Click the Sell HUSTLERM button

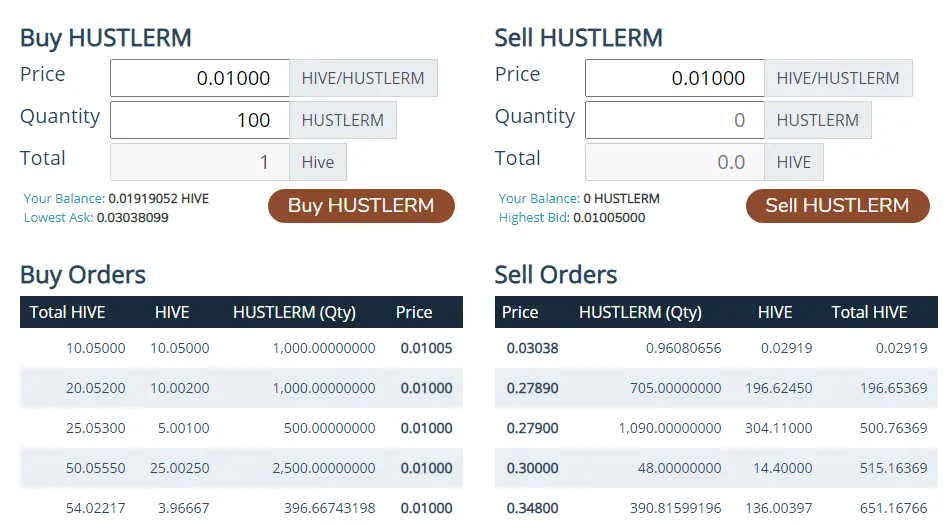(837, 206)
